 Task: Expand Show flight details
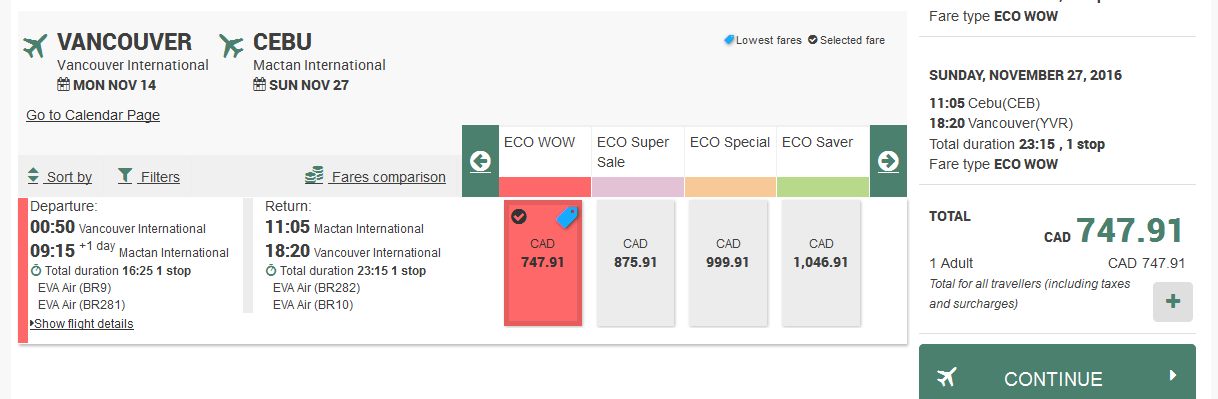pyautogui.click(x=82, y=324)
